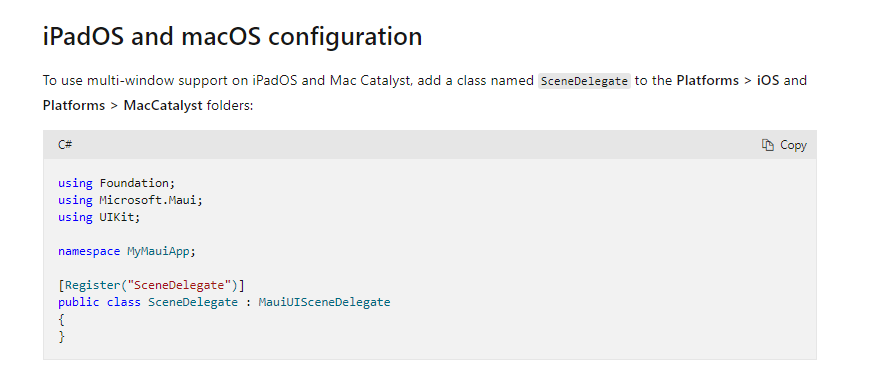Click the bold MacCatalyst text
The width and height of the screenshot is (869, 376).
coord(163,105)
